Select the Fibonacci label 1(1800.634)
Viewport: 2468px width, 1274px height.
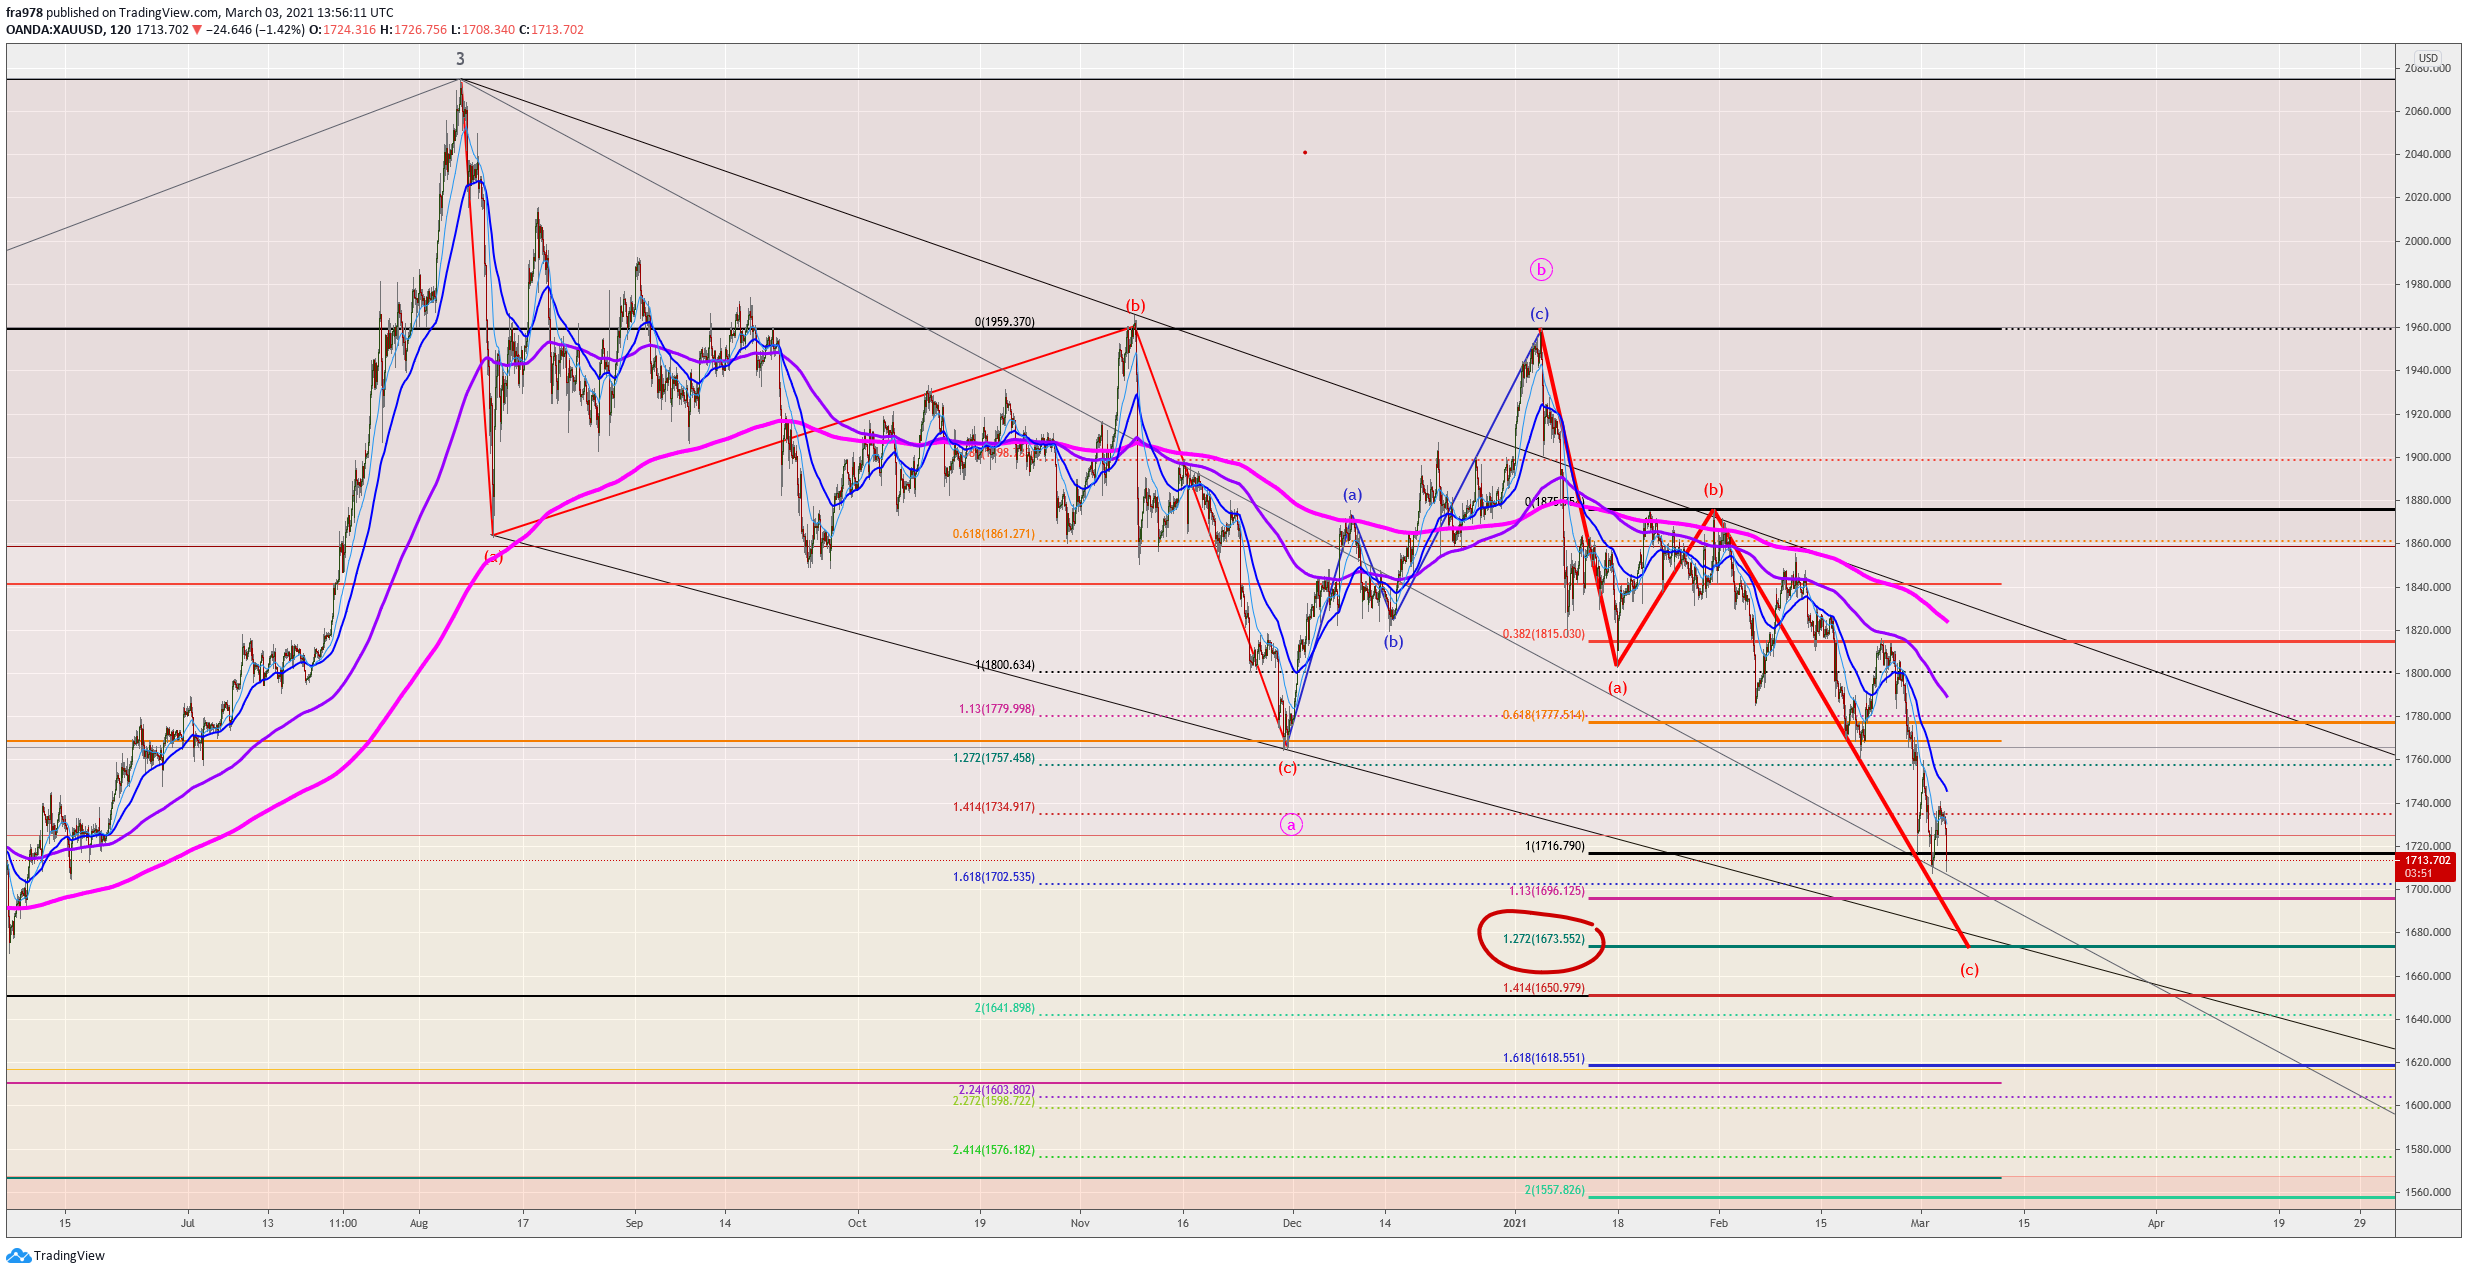coord(1005,665)
